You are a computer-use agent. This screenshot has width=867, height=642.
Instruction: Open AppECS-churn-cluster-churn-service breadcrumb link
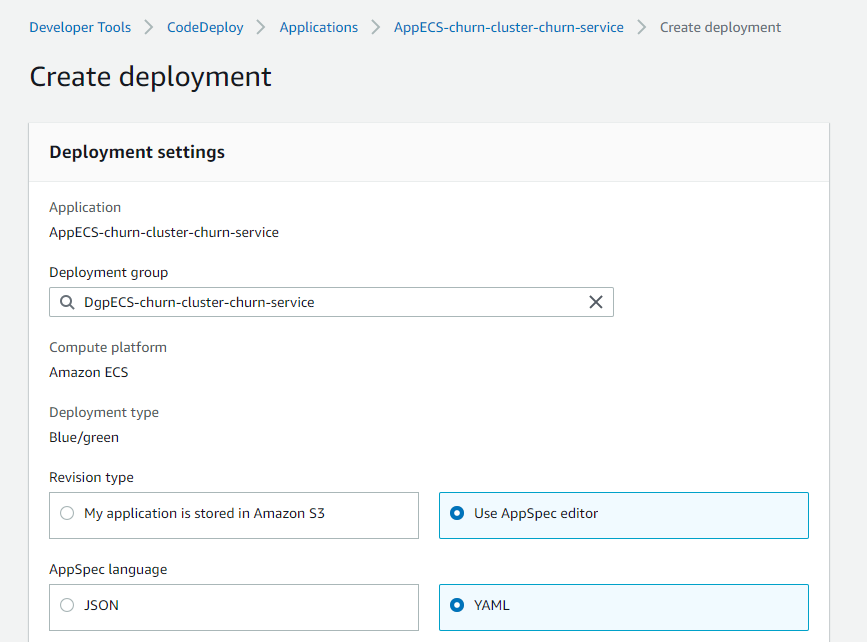point(509,27)
